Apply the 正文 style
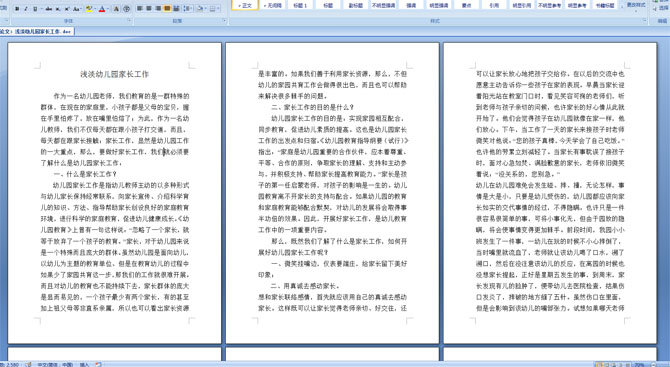This screenshot has height=367, width=670. [x=245, y=5]
